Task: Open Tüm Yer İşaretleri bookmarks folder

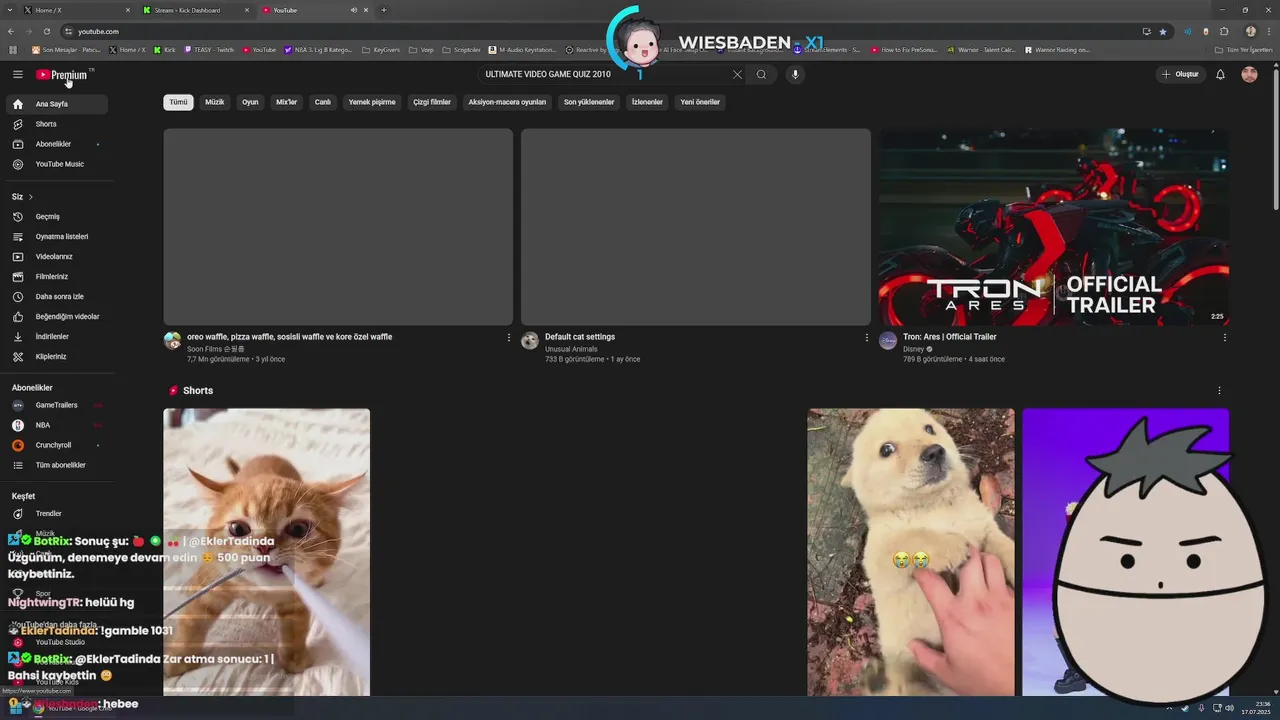Action: (1244, 49)
